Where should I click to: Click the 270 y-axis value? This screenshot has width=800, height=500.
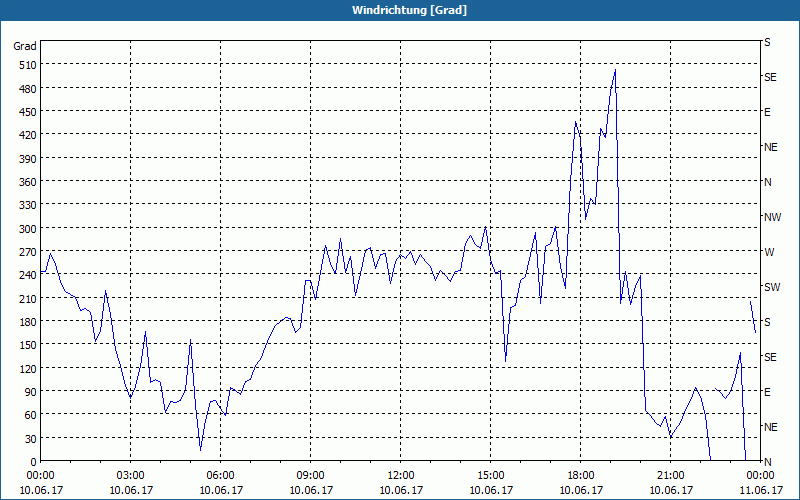pyautogui.click(x=28, y=252)
